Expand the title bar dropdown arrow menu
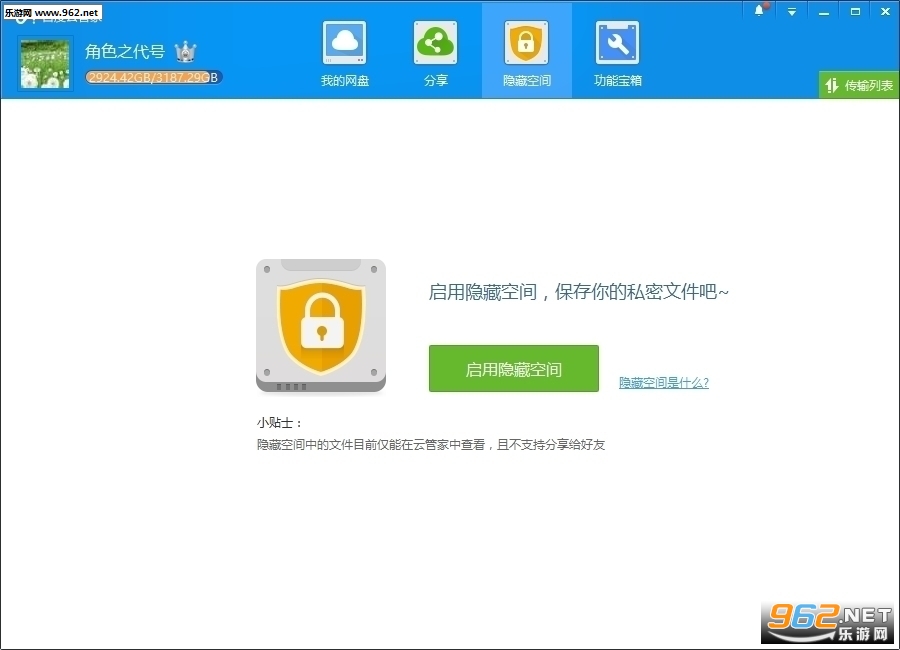The width and height of the screenshot is (900, 650). click(792, 11)
